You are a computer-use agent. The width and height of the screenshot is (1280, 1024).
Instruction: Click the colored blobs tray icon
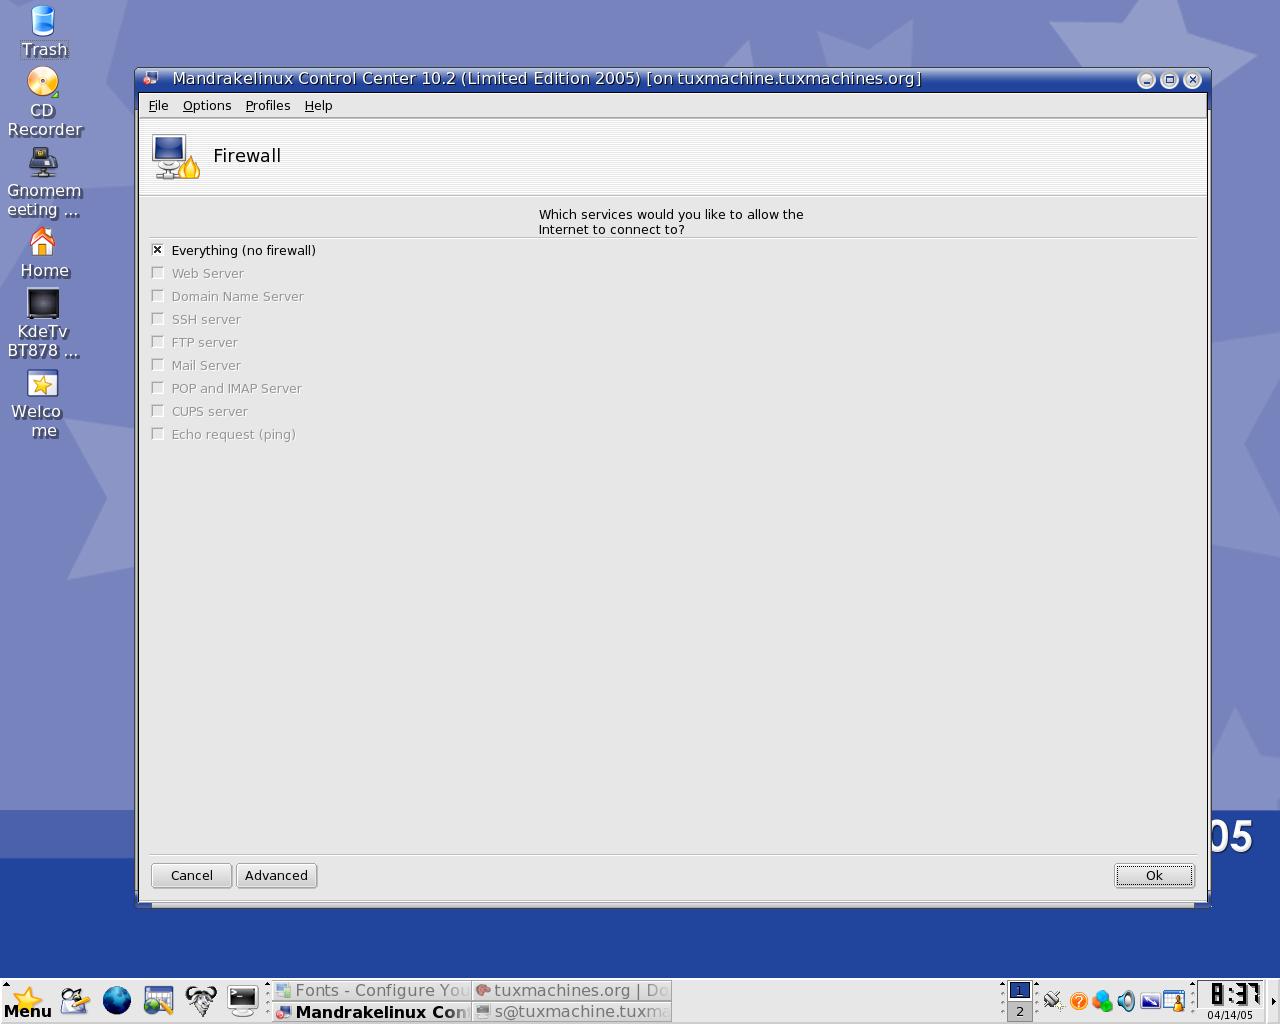click(1102, 1001)
